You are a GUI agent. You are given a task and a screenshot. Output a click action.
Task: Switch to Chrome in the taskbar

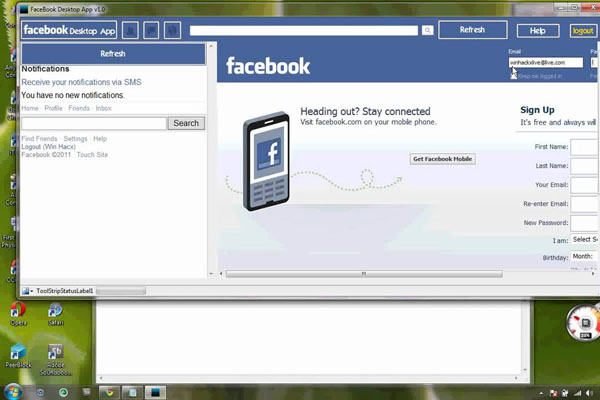pyautogui.click(x=109, y=392)
